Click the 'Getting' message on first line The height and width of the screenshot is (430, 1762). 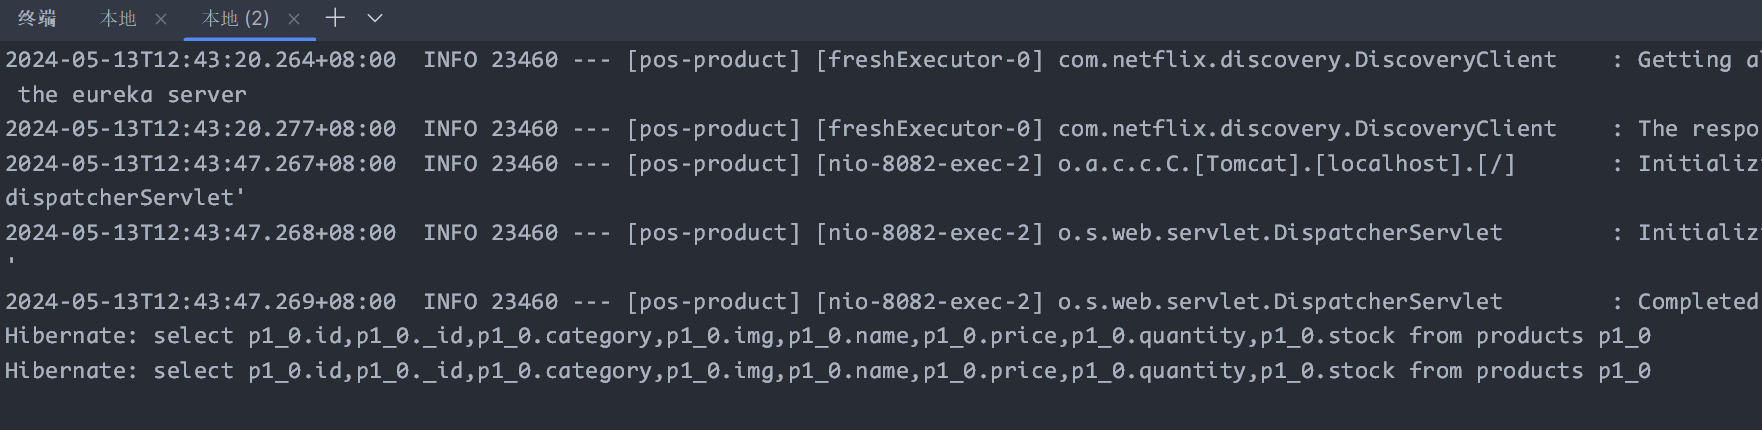(1684, 60)
